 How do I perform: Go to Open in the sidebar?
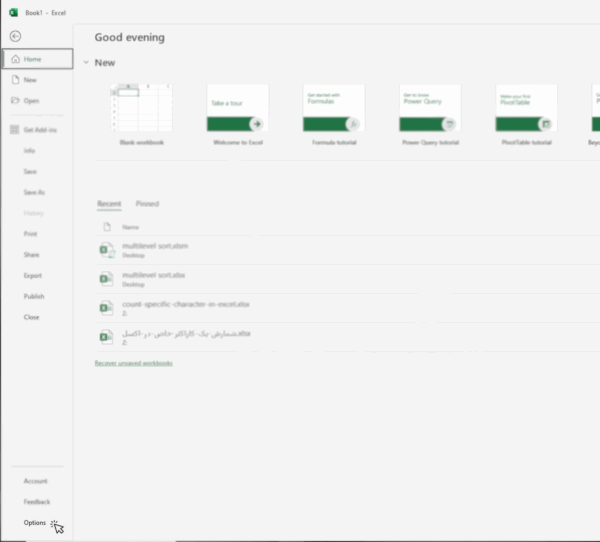tap(38, 100)
